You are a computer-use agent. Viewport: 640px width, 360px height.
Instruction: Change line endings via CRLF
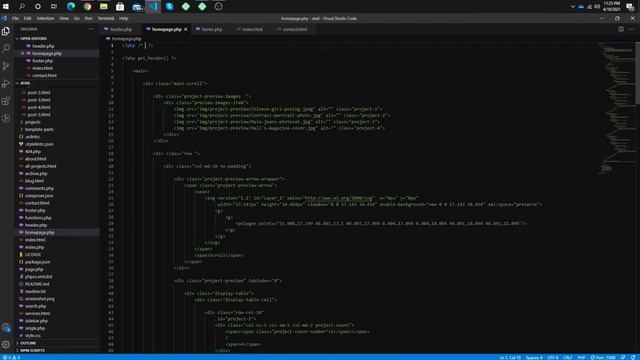point(568,357)
